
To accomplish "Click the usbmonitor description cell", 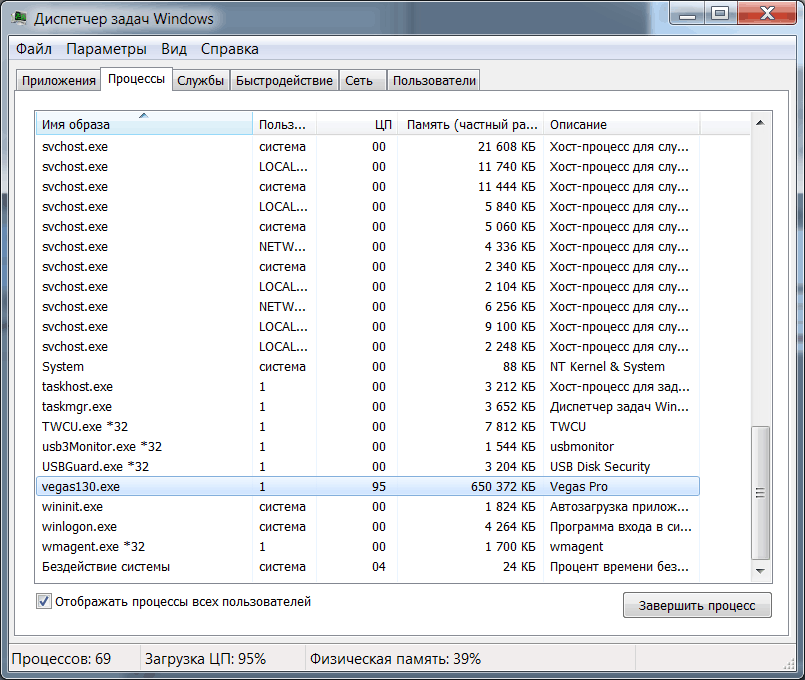I will pyautogui.click(x=582, y=446).
